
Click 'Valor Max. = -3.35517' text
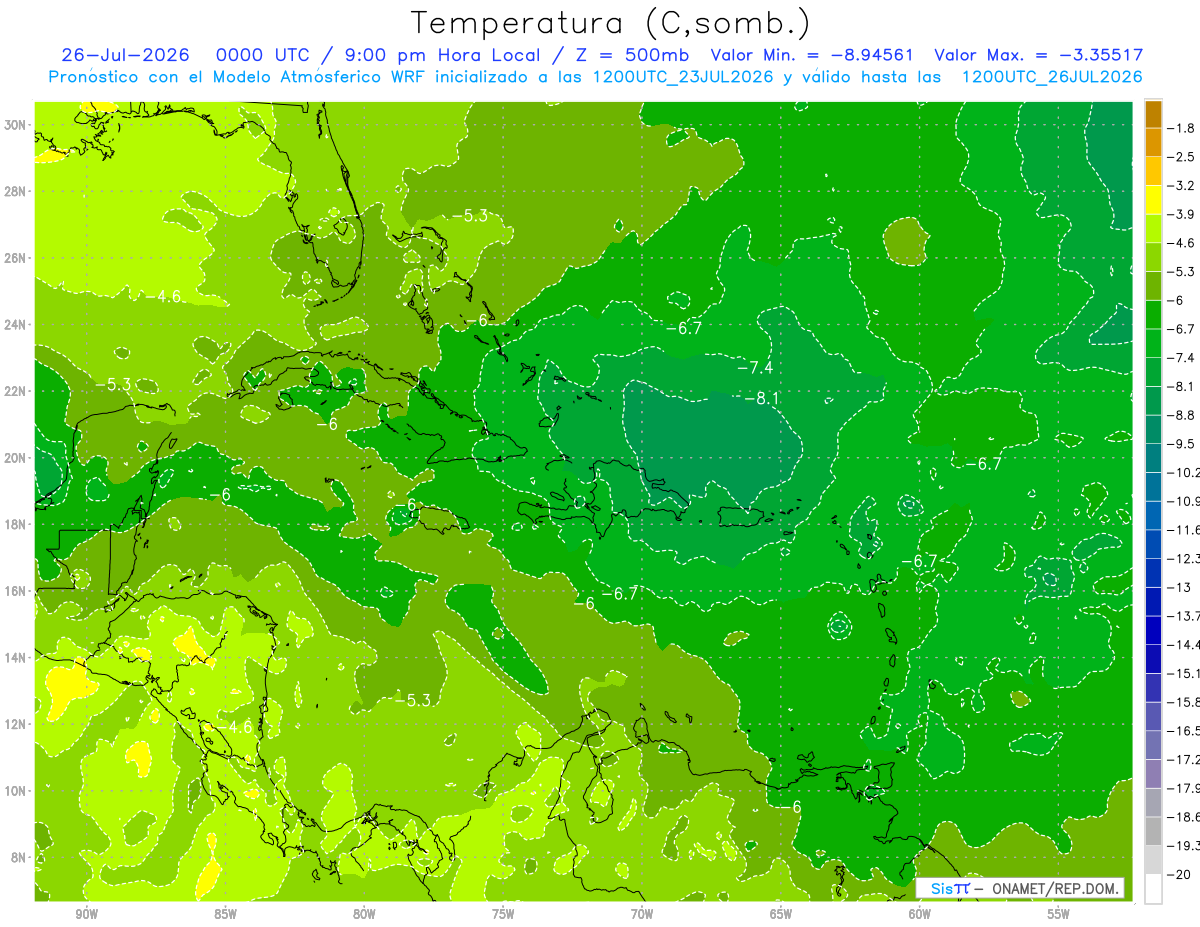1038,55
